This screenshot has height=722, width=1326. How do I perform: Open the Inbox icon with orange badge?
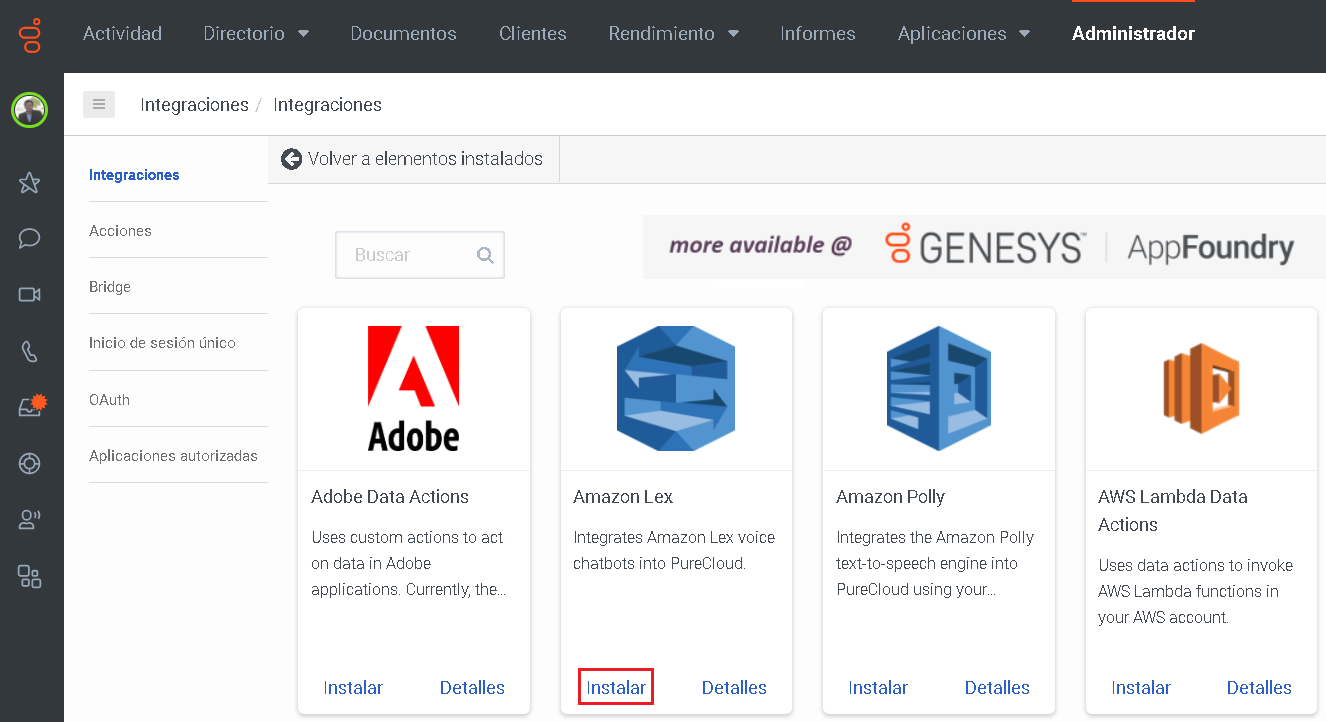click(x=31, y=406)
